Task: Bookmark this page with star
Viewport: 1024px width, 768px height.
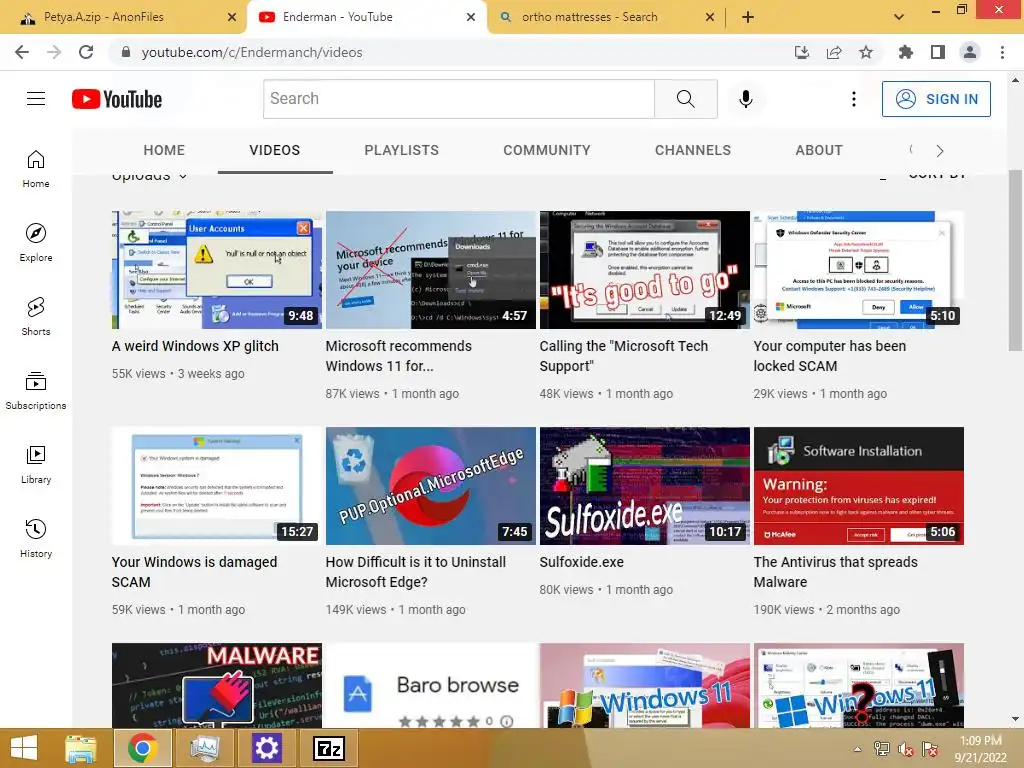Action: [x=866, y=52]
